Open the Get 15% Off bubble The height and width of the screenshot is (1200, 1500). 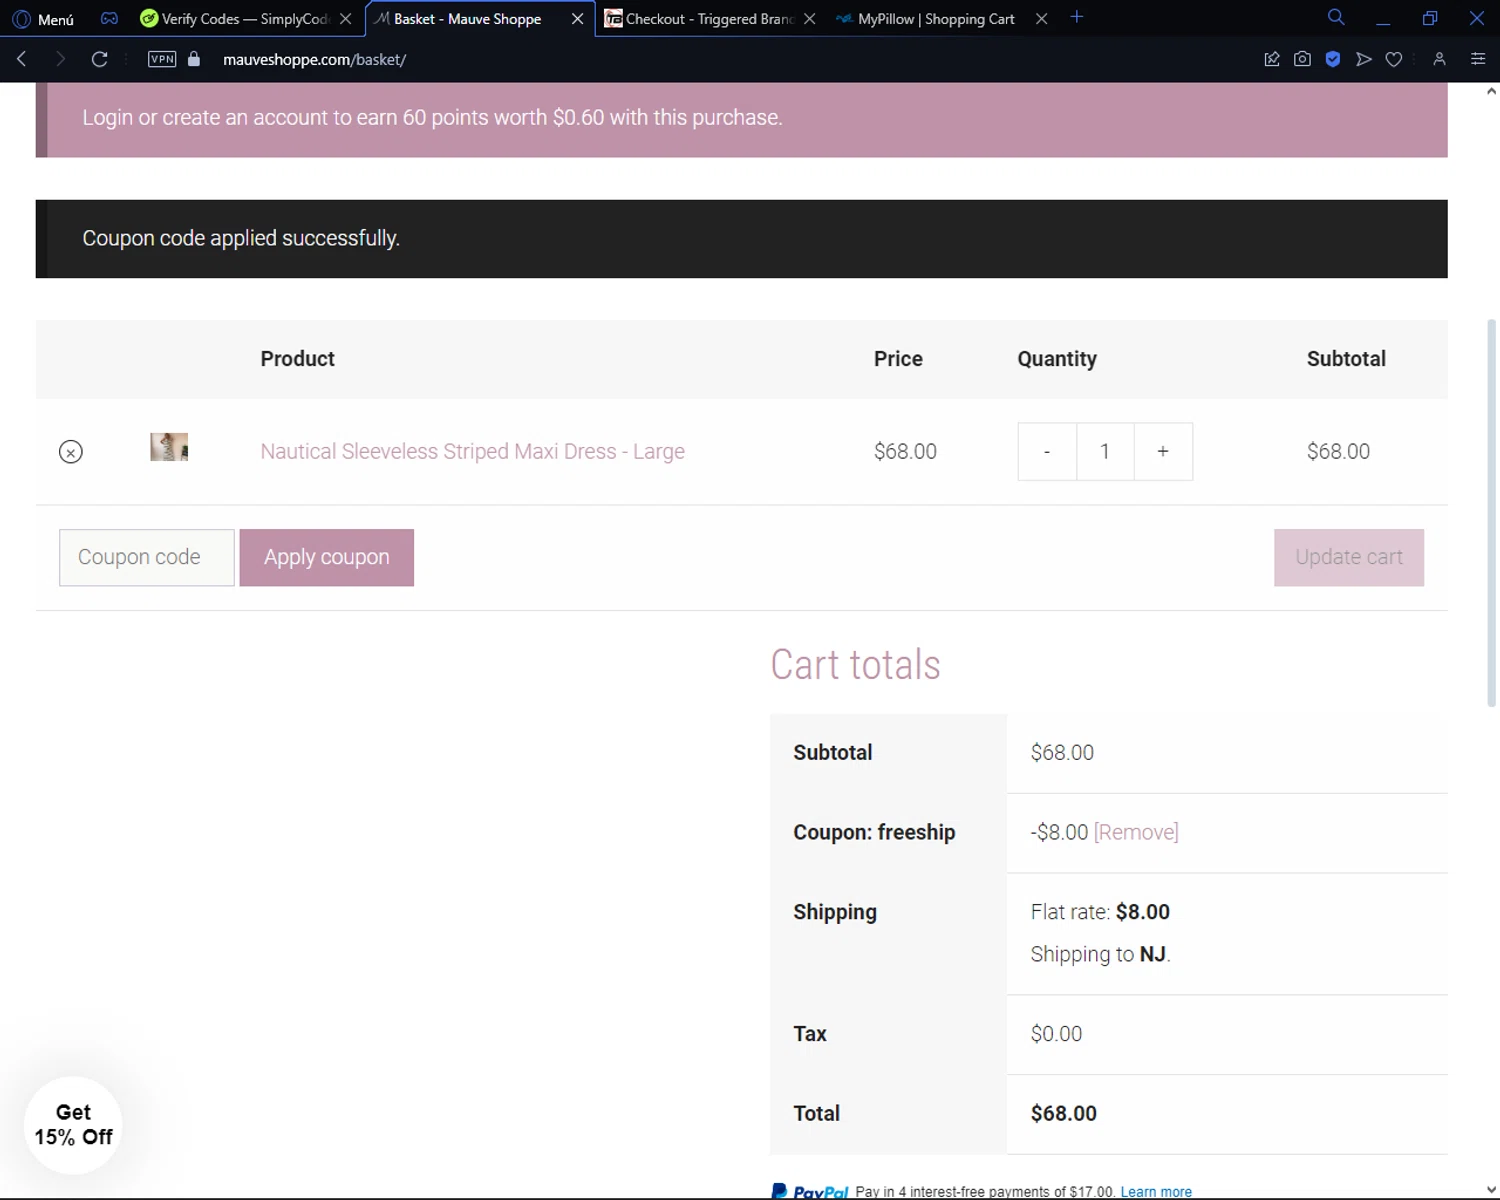click(x=73, y=1125)
